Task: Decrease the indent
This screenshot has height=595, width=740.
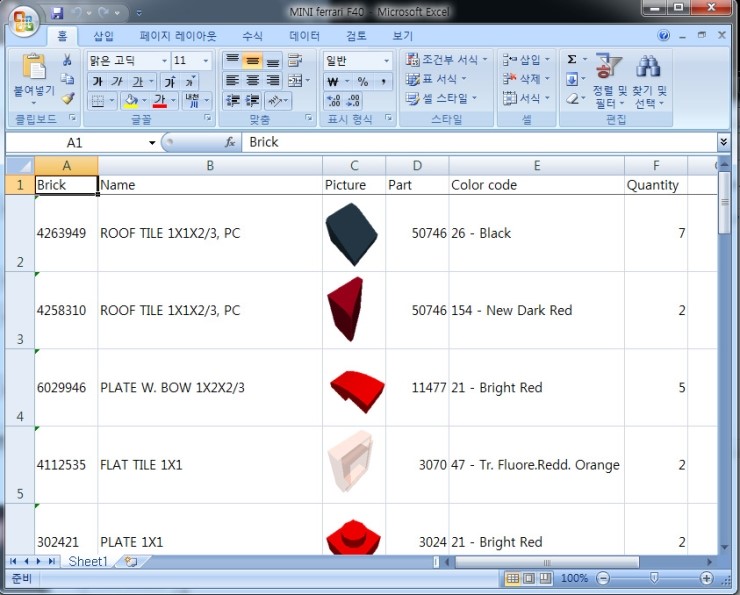Action: [x=233, y=101]
